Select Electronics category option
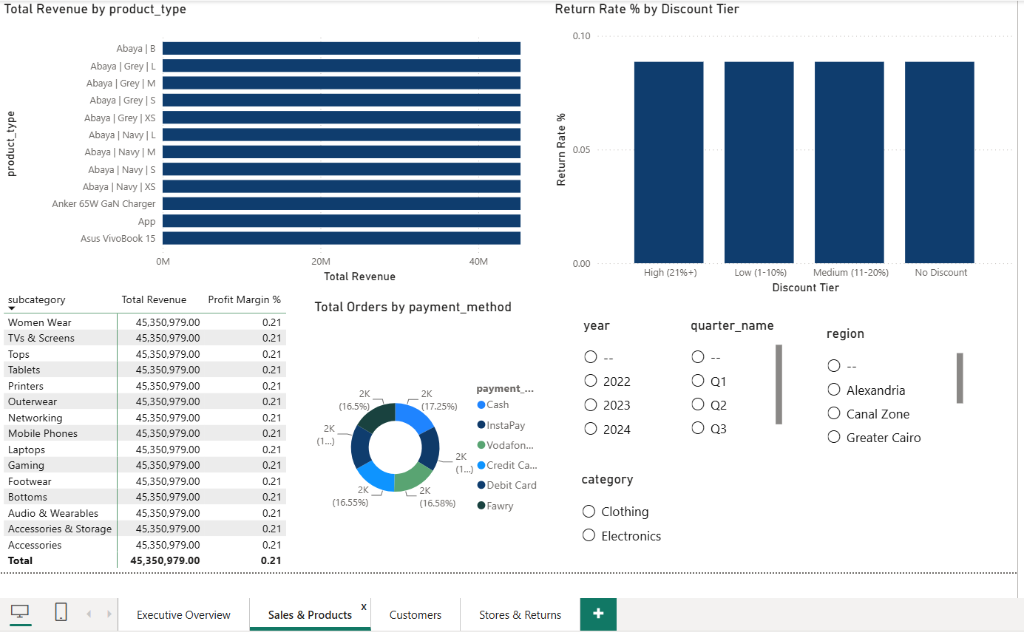The height and width of the screenshot is (632, 1024). (589, 535)
